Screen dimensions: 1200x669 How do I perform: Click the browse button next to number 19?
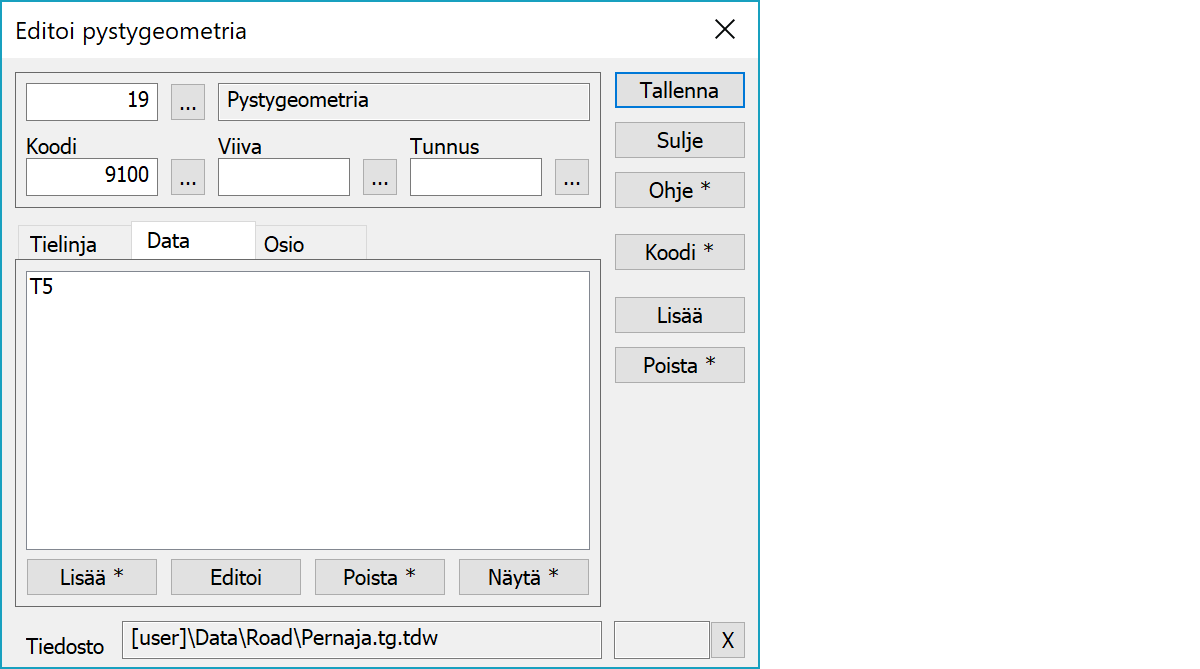tap(188, 101)
